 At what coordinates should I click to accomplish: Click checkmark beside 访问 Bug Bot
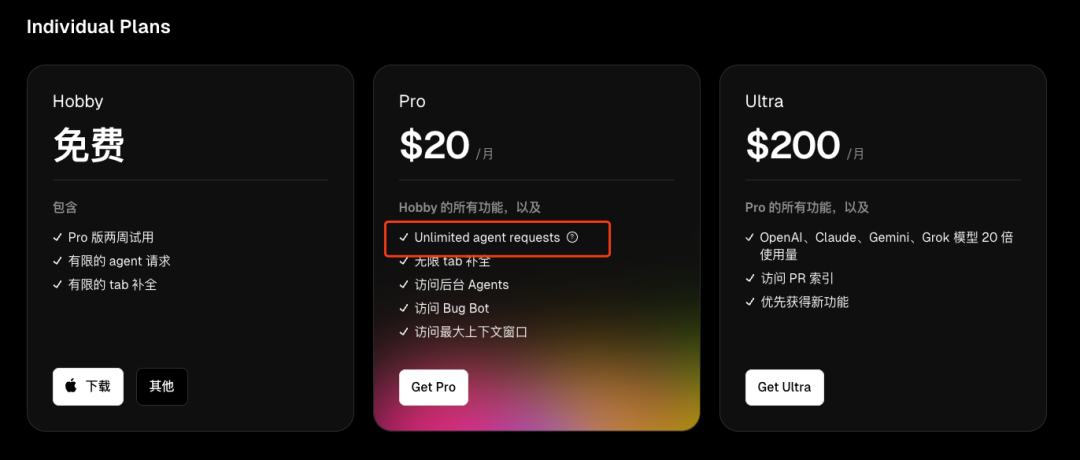pos(404,308)
